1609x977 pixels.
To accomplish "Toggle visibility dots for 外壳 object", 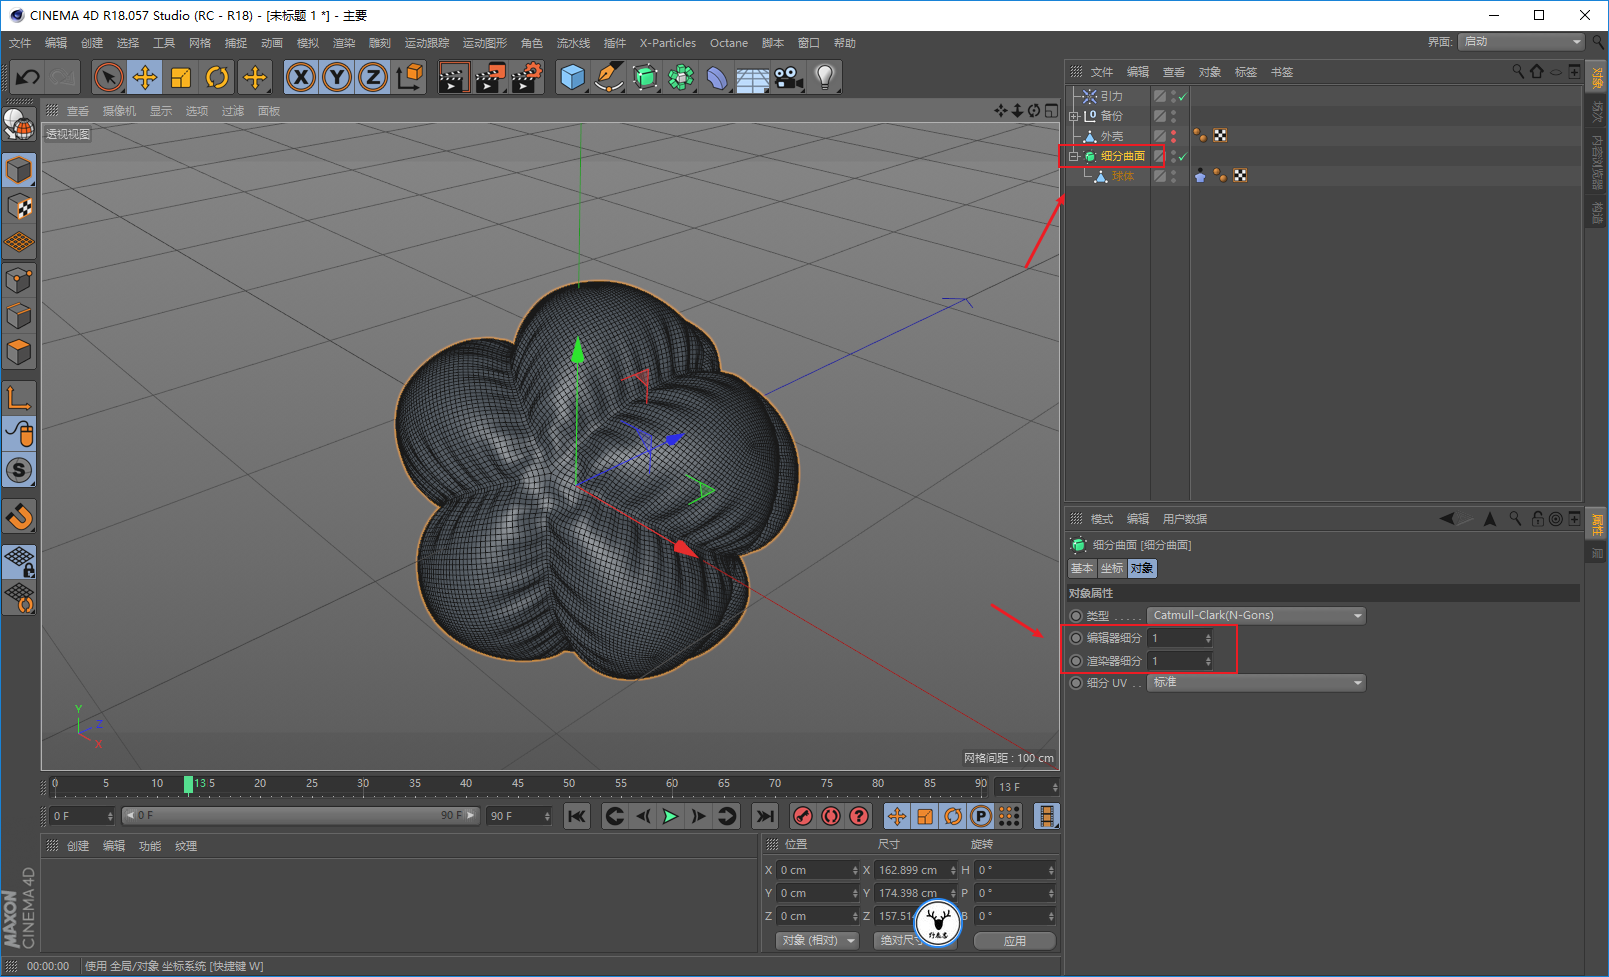I will click(x=1173, y=136).
